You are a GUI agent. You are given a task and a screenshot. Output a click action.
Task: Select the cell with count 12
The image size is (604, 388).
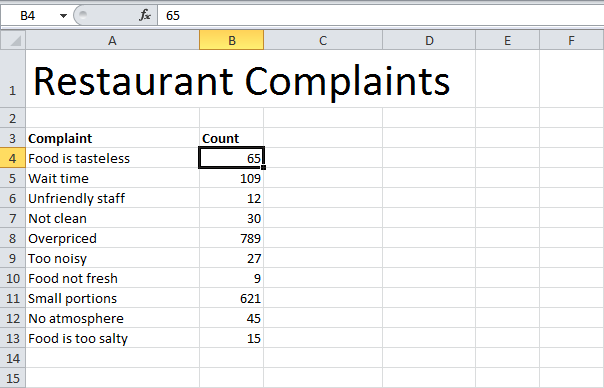[232, 198]
